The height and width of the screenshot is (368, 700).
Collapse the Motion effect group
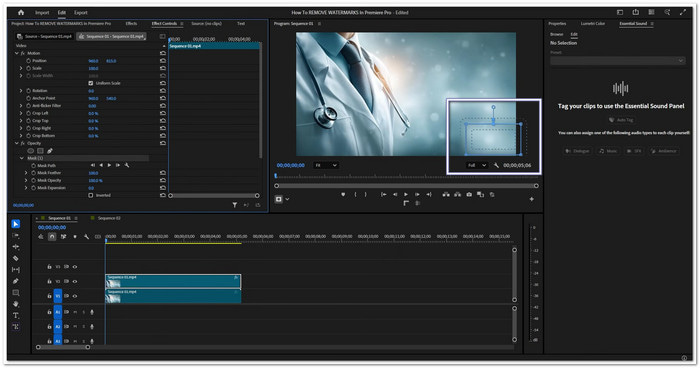17,53
